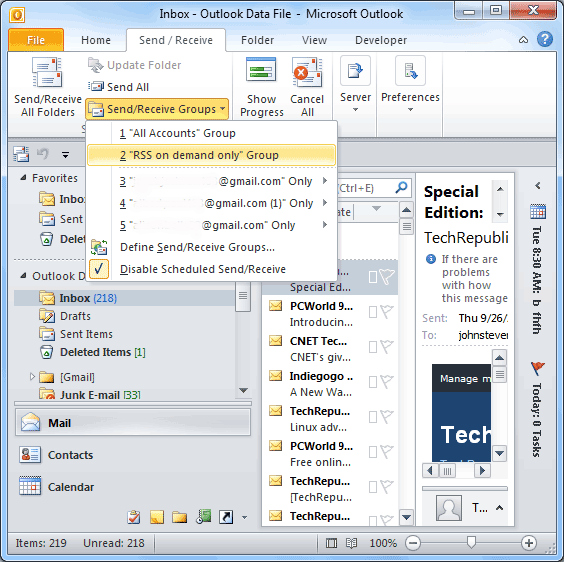Select the Sent Items folder

tap(86, 334)
